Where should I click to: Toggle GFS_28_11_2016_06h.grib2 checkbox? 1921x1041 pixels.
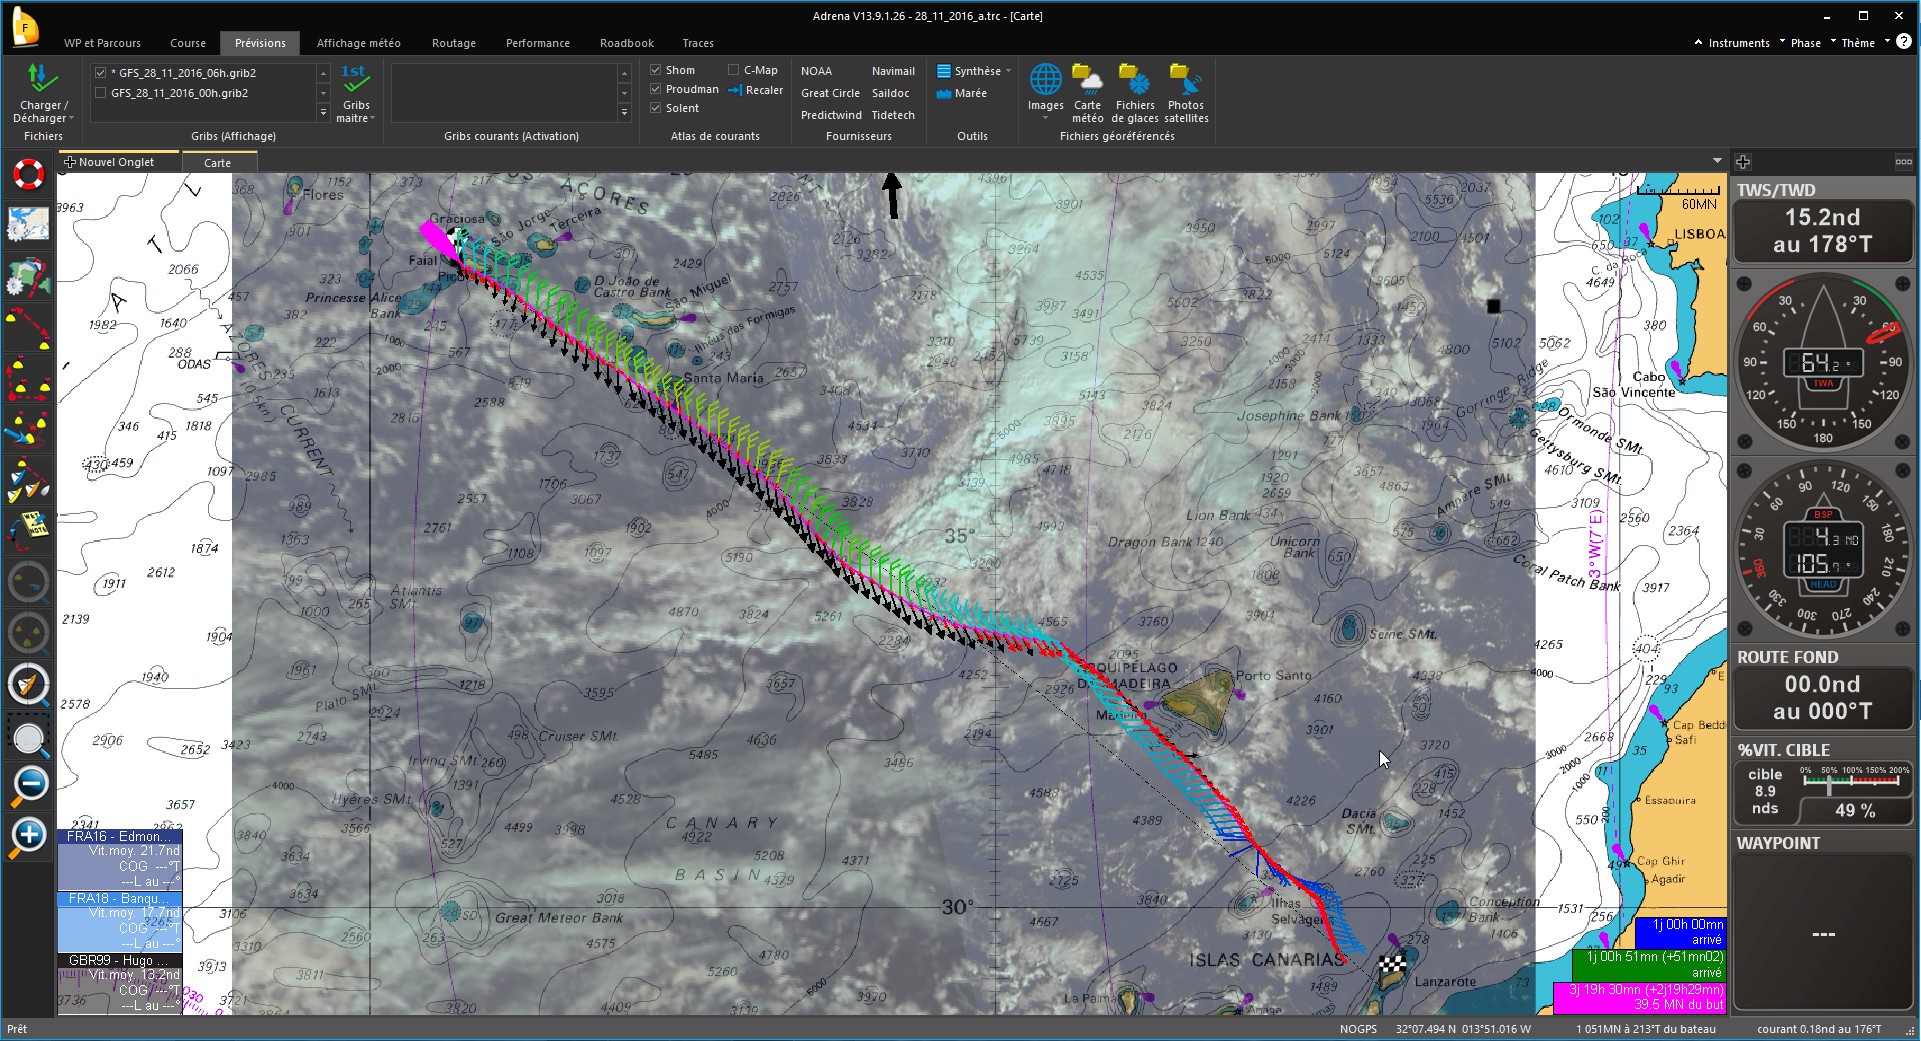(100, 73)
